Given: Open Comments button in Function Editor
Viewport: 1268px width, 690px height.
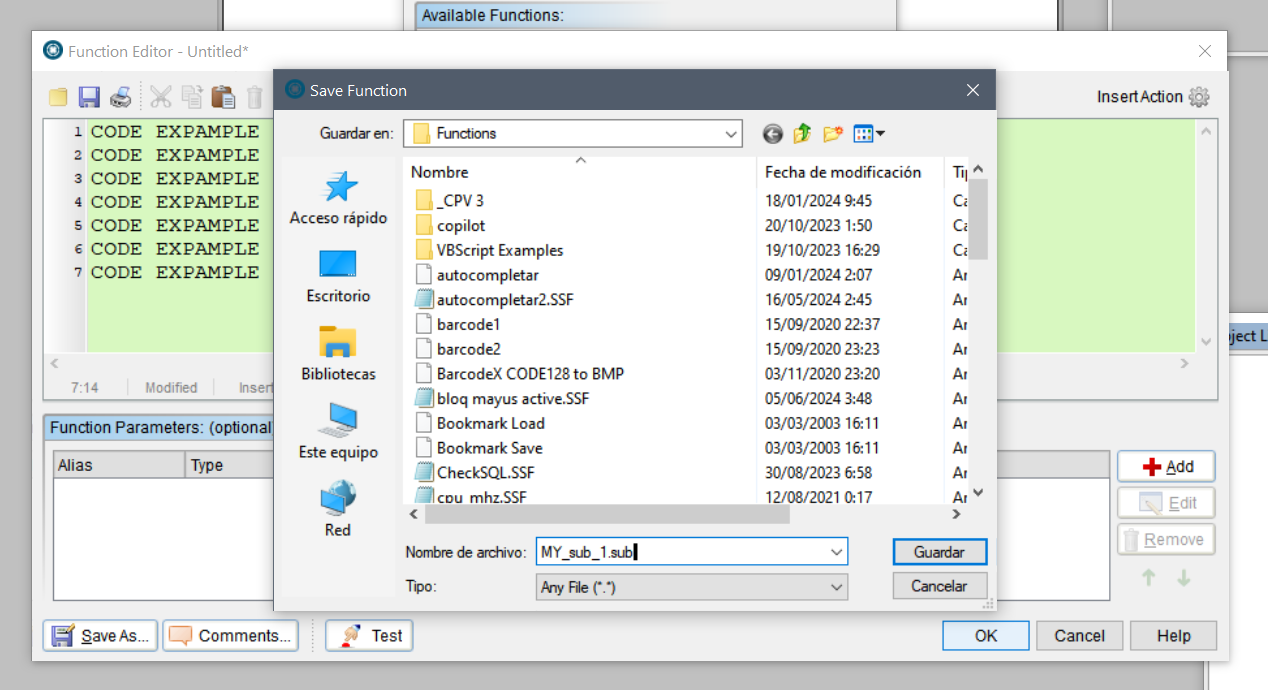Looking at the screenshot, I should click(x=230, y=635).
